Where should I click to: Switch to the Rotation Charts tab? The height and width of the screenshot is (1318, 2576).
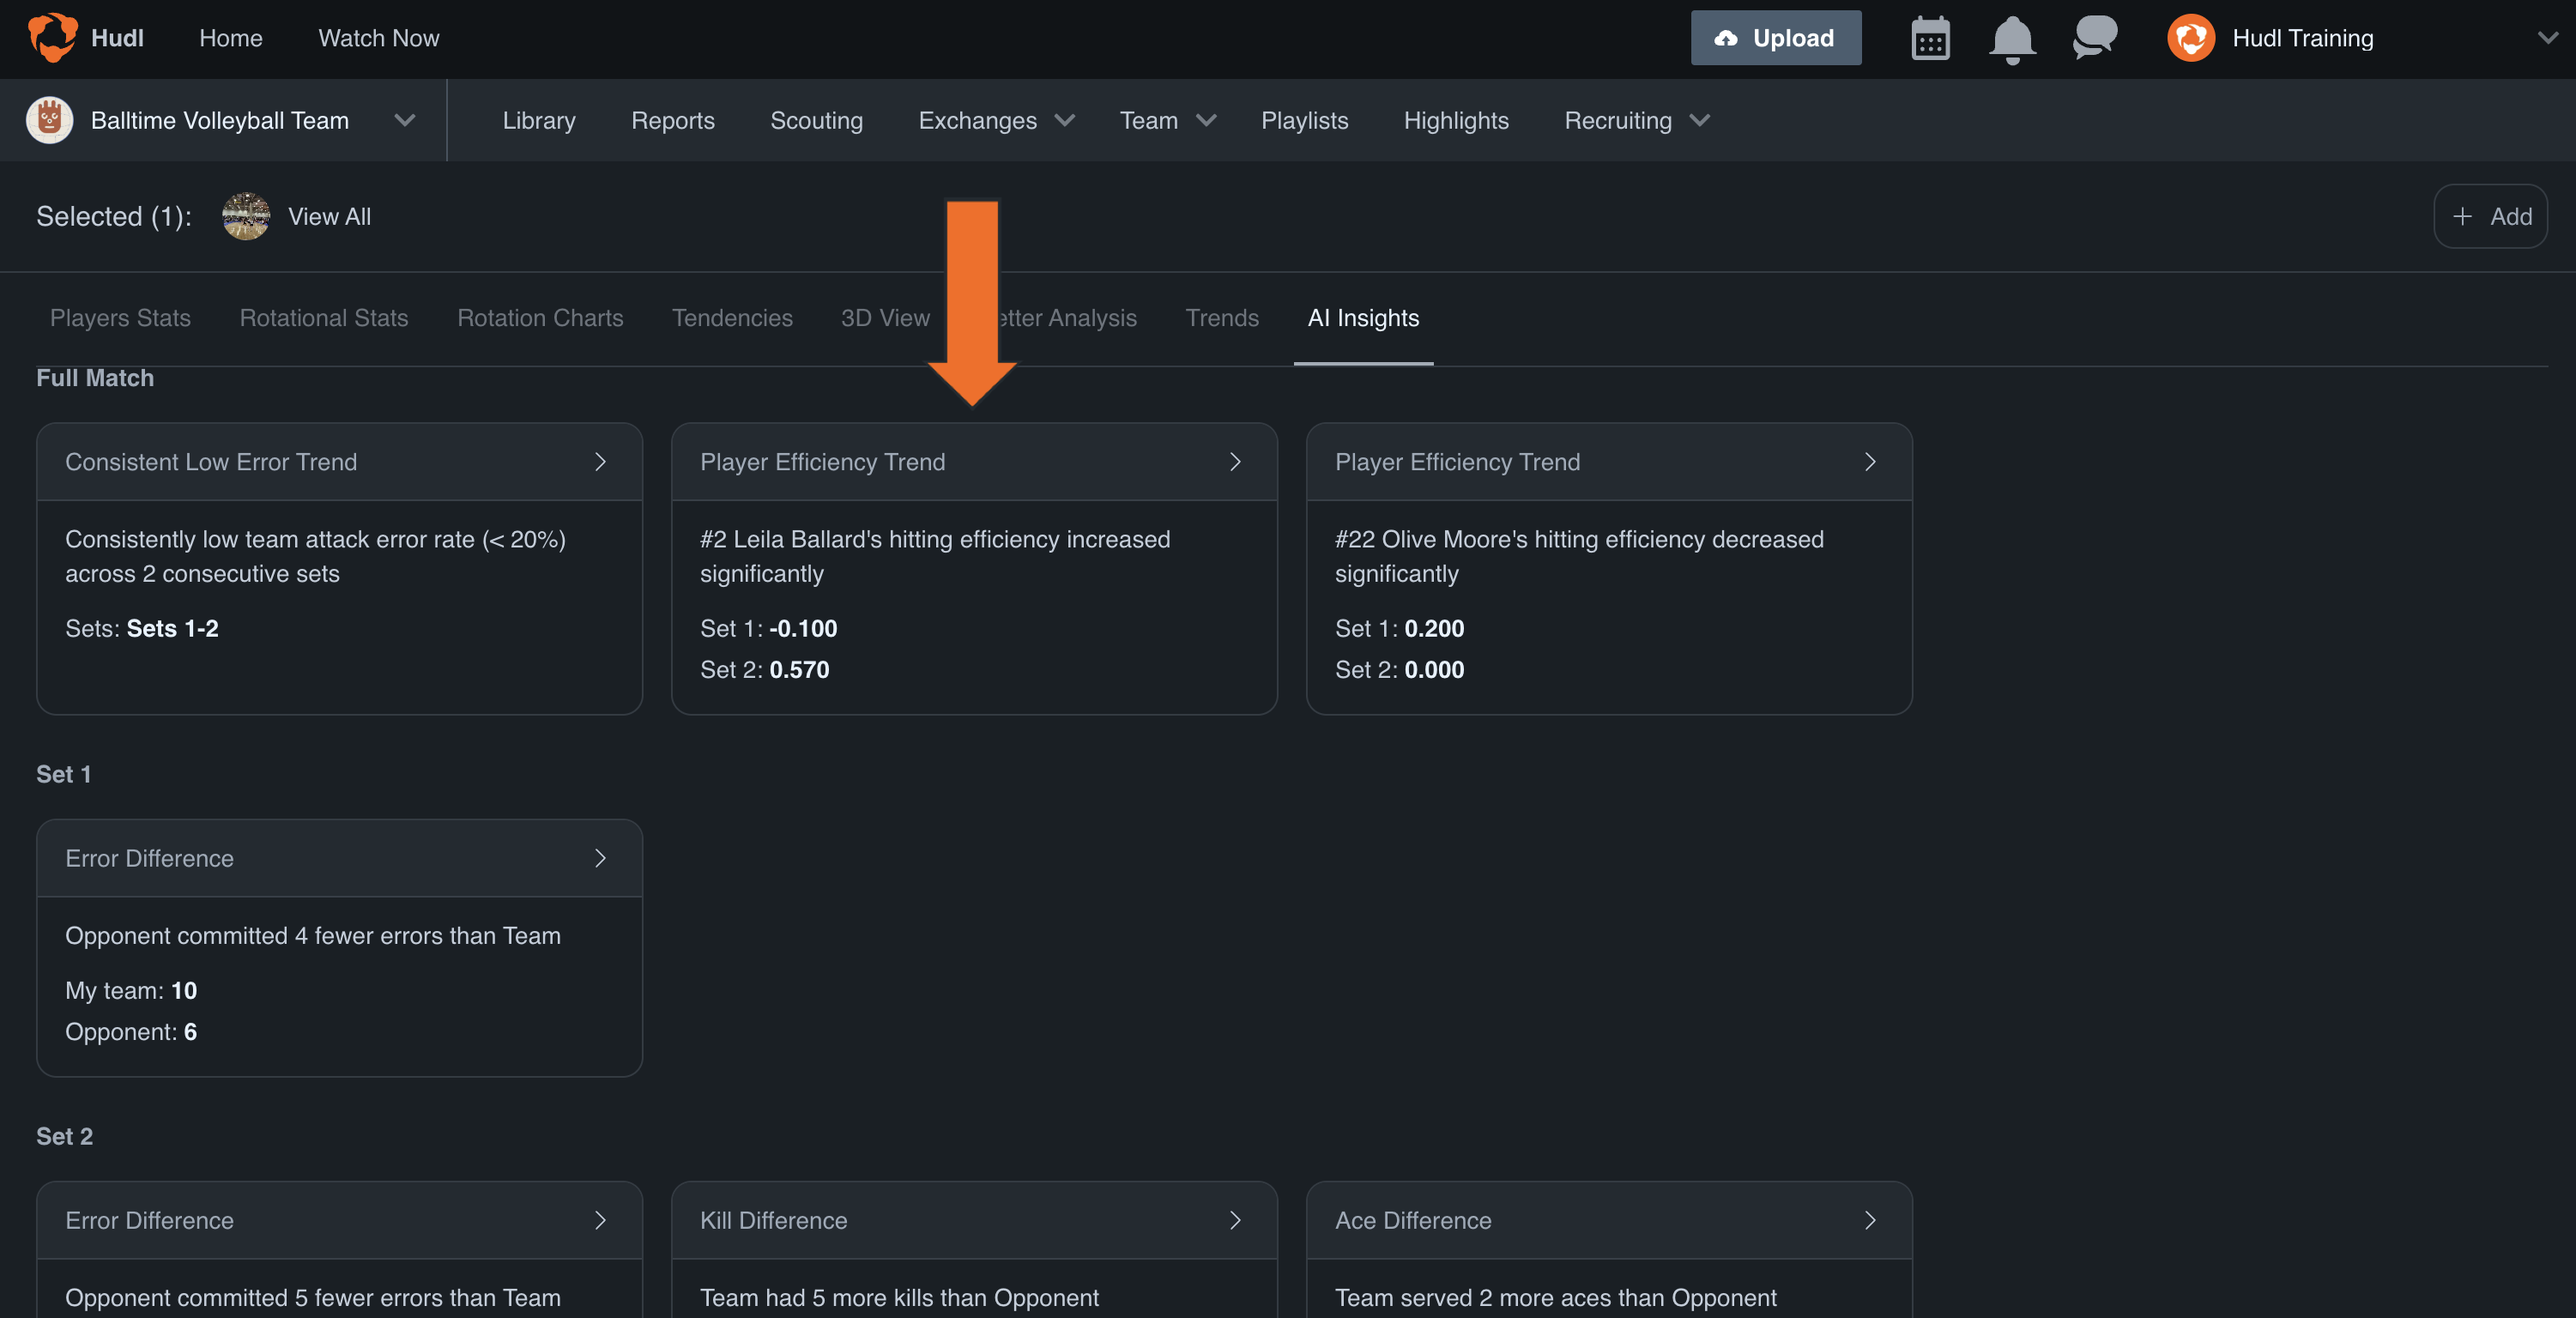[x=540, y=318]
